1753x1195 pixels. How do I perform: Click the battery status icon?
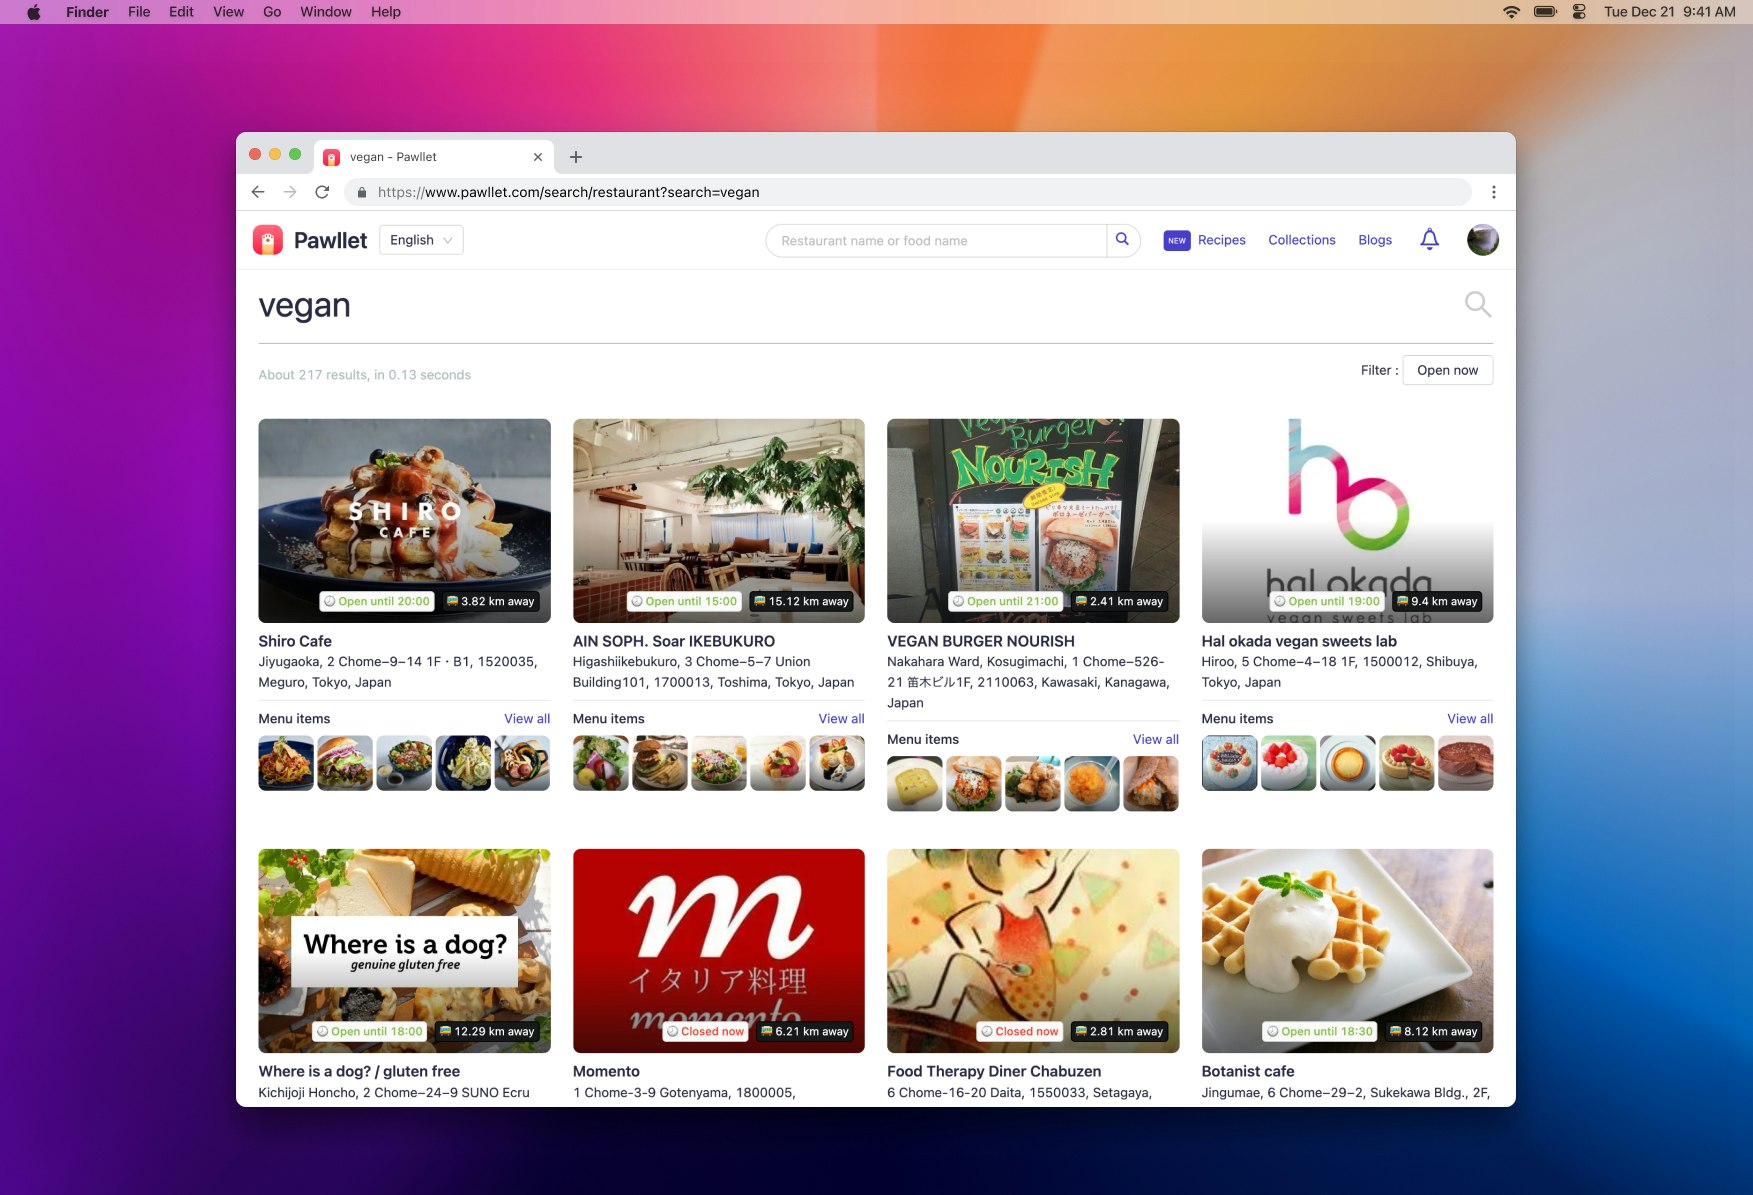click(x=1546, y=12)
